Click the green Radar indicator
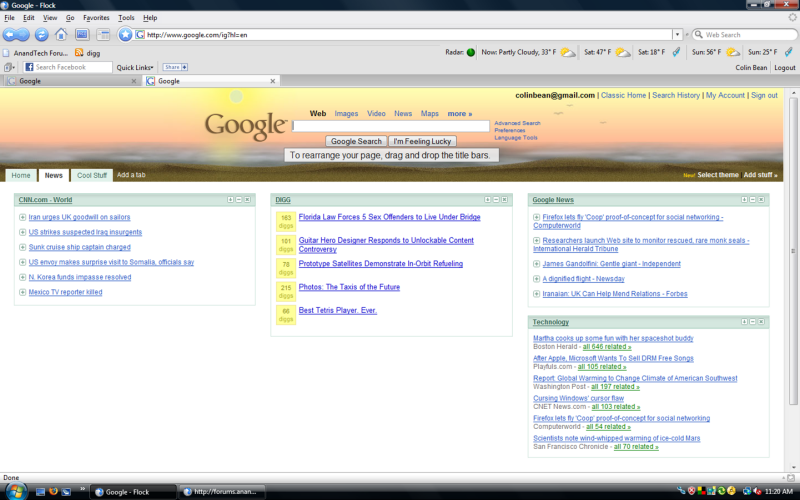800x500 pixels. (x=470, y=52)
